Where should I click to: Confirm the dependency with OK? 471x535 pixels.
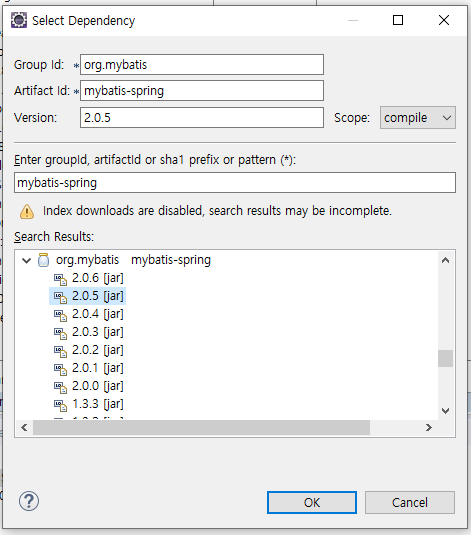pos(312,502)
